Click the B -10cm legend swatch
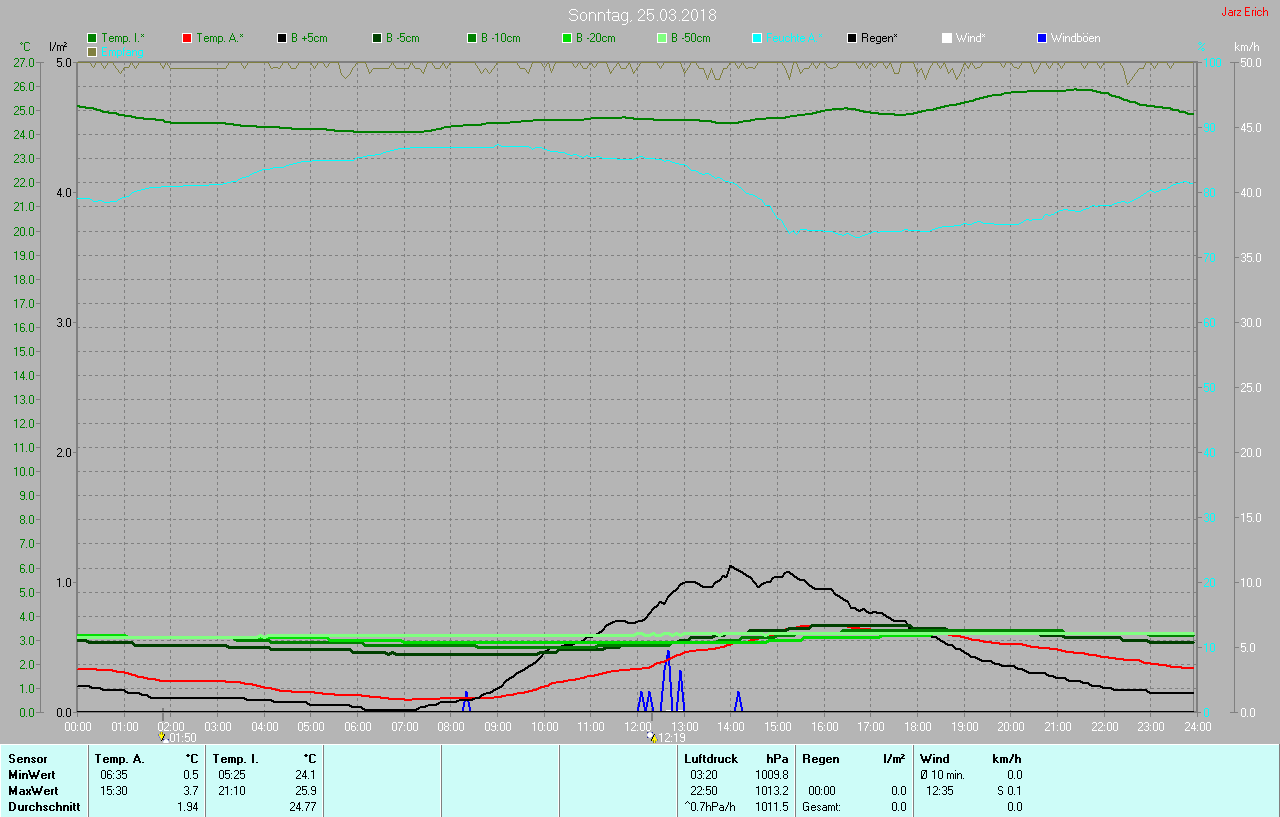 pyautogui.click(x=472, y=38)
